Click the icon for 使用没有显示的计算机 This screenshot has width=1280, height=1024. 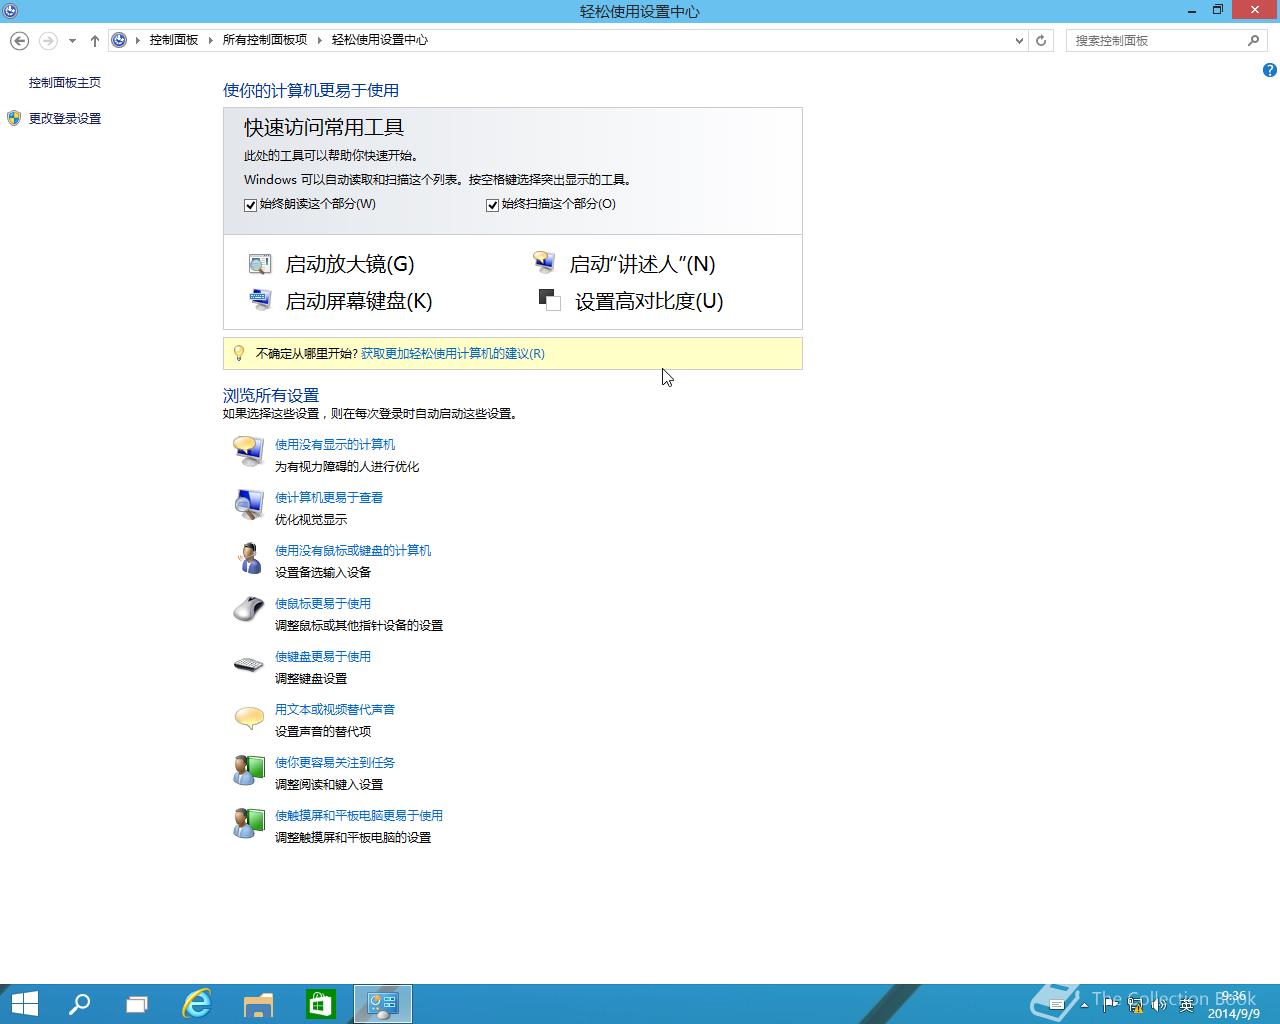pos(248,451)
